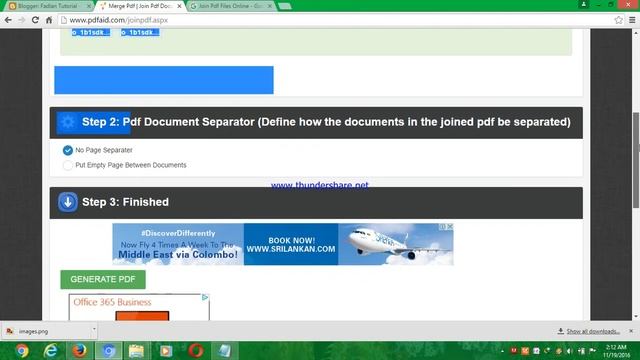The image size is (640, 360).
Task: Open Firefox from the taskbar
Action: [x=79, y=351]
